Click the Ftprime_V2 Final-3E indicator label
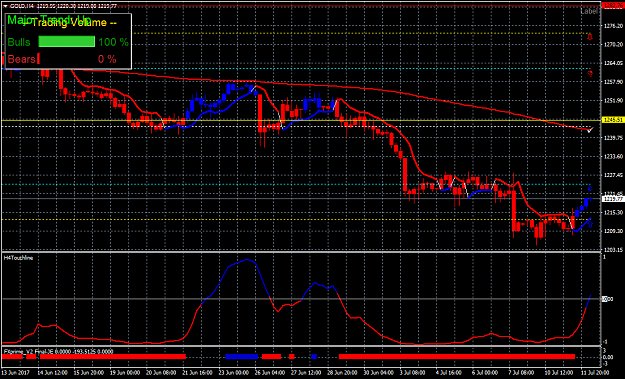 [x=58, y=352]
